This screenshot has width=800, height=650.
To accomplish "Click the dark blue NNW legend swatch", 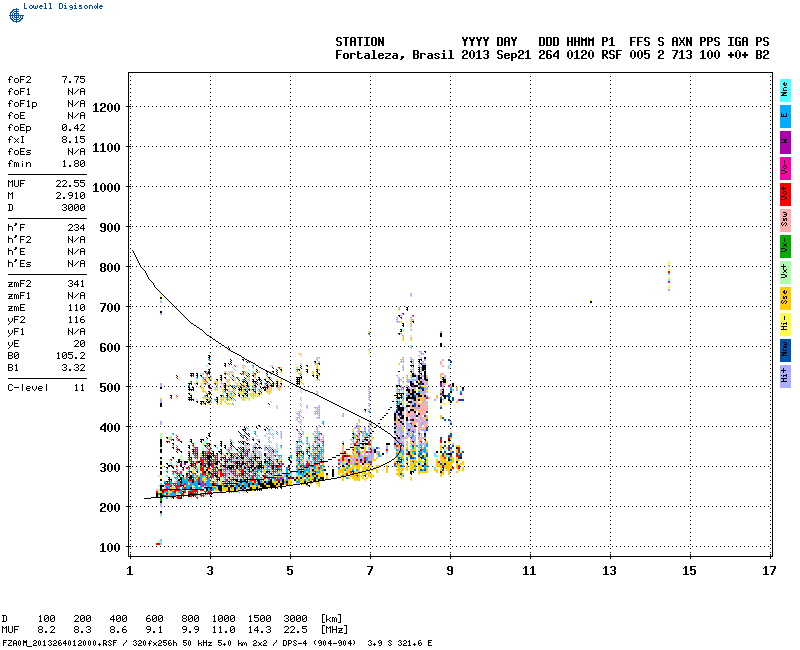I will [x=785, y=349].
